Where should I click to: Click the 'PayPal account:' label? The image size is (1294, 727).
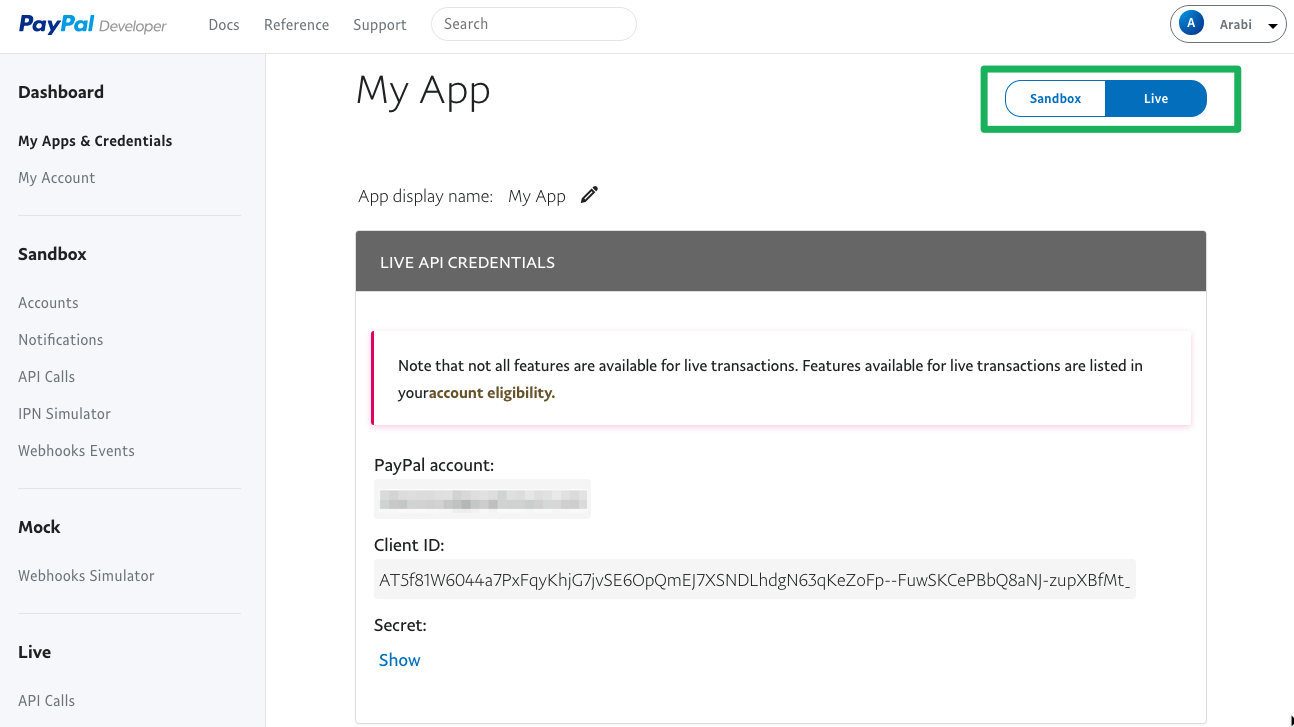434,465
